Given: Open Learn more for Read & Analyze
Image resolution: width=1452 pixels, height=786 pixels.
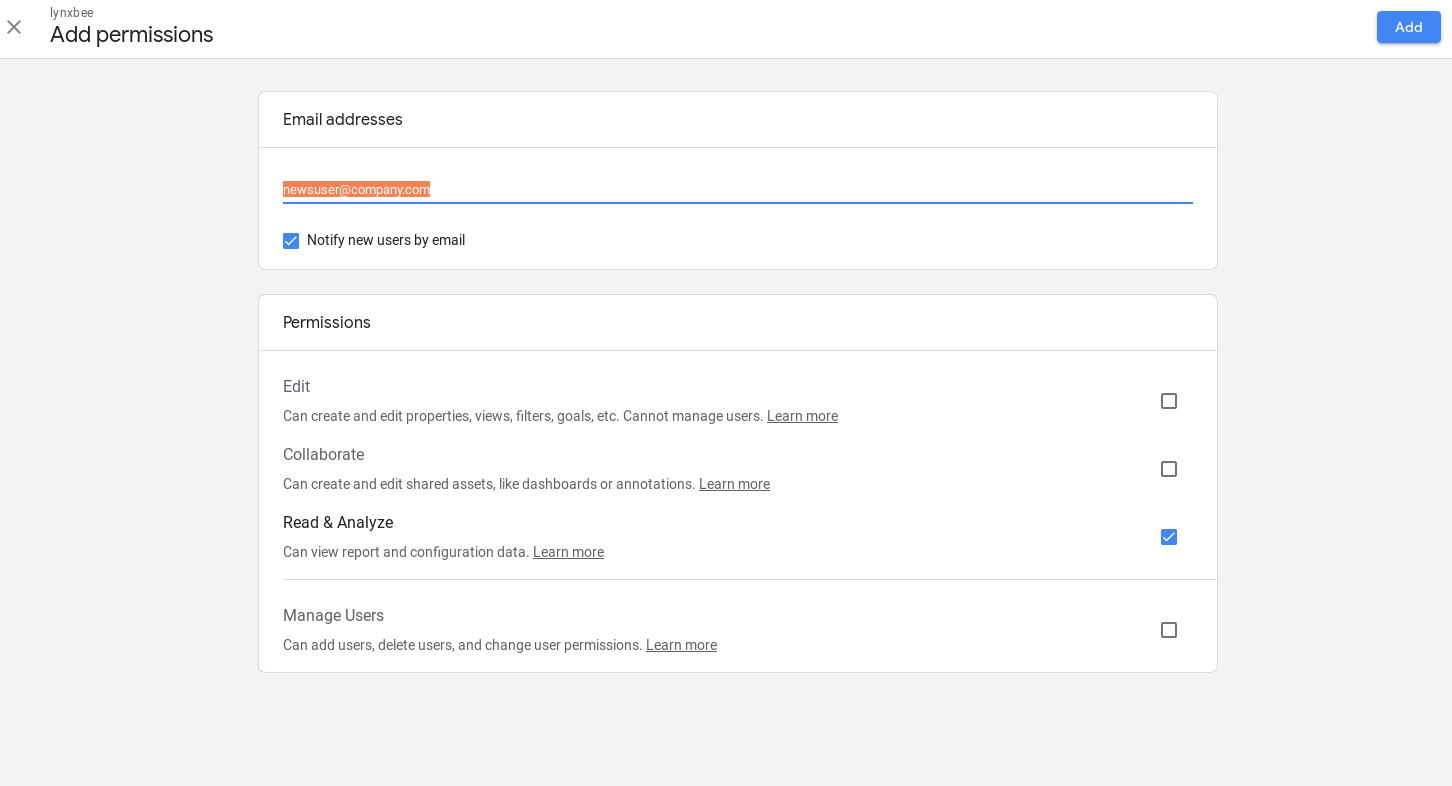Looking at the screenshot, I should pos(568,552).
